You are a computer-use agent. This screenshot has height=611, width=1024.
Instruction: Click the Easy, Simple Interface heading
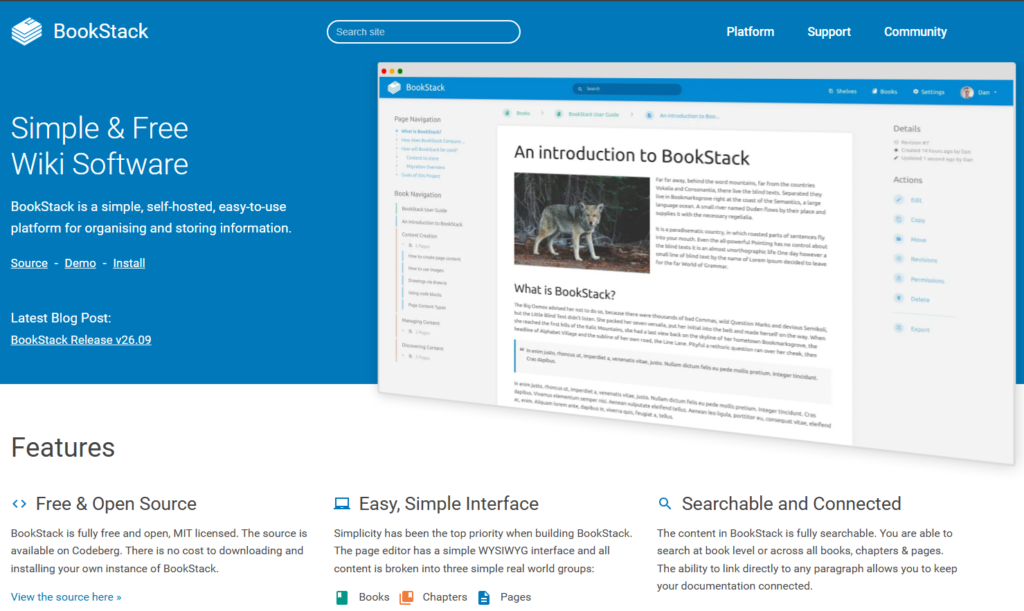pyautogui.click(x=449, y=504)
